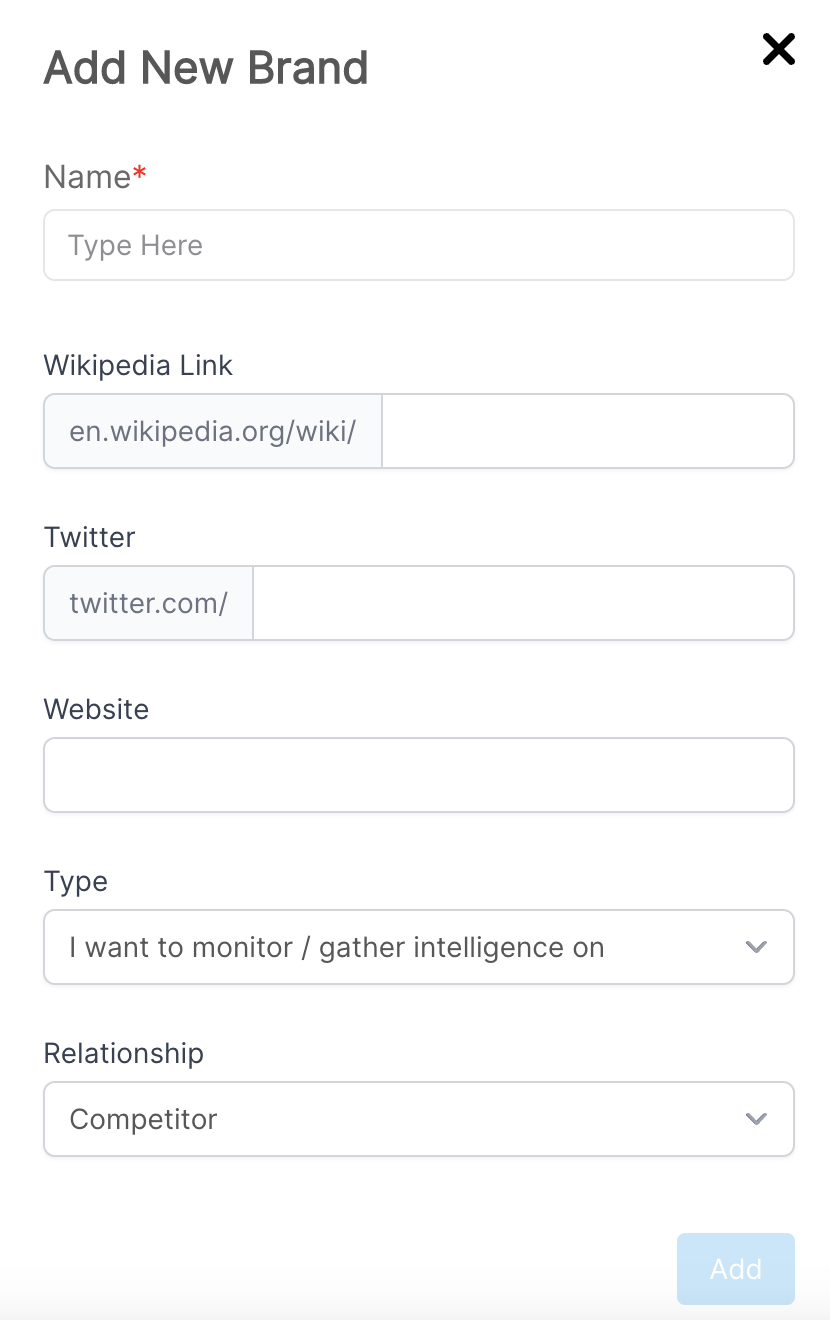Click the Twitter label
The width and height of the screenshot is (830, 1320).
click(x=89, y=537)
